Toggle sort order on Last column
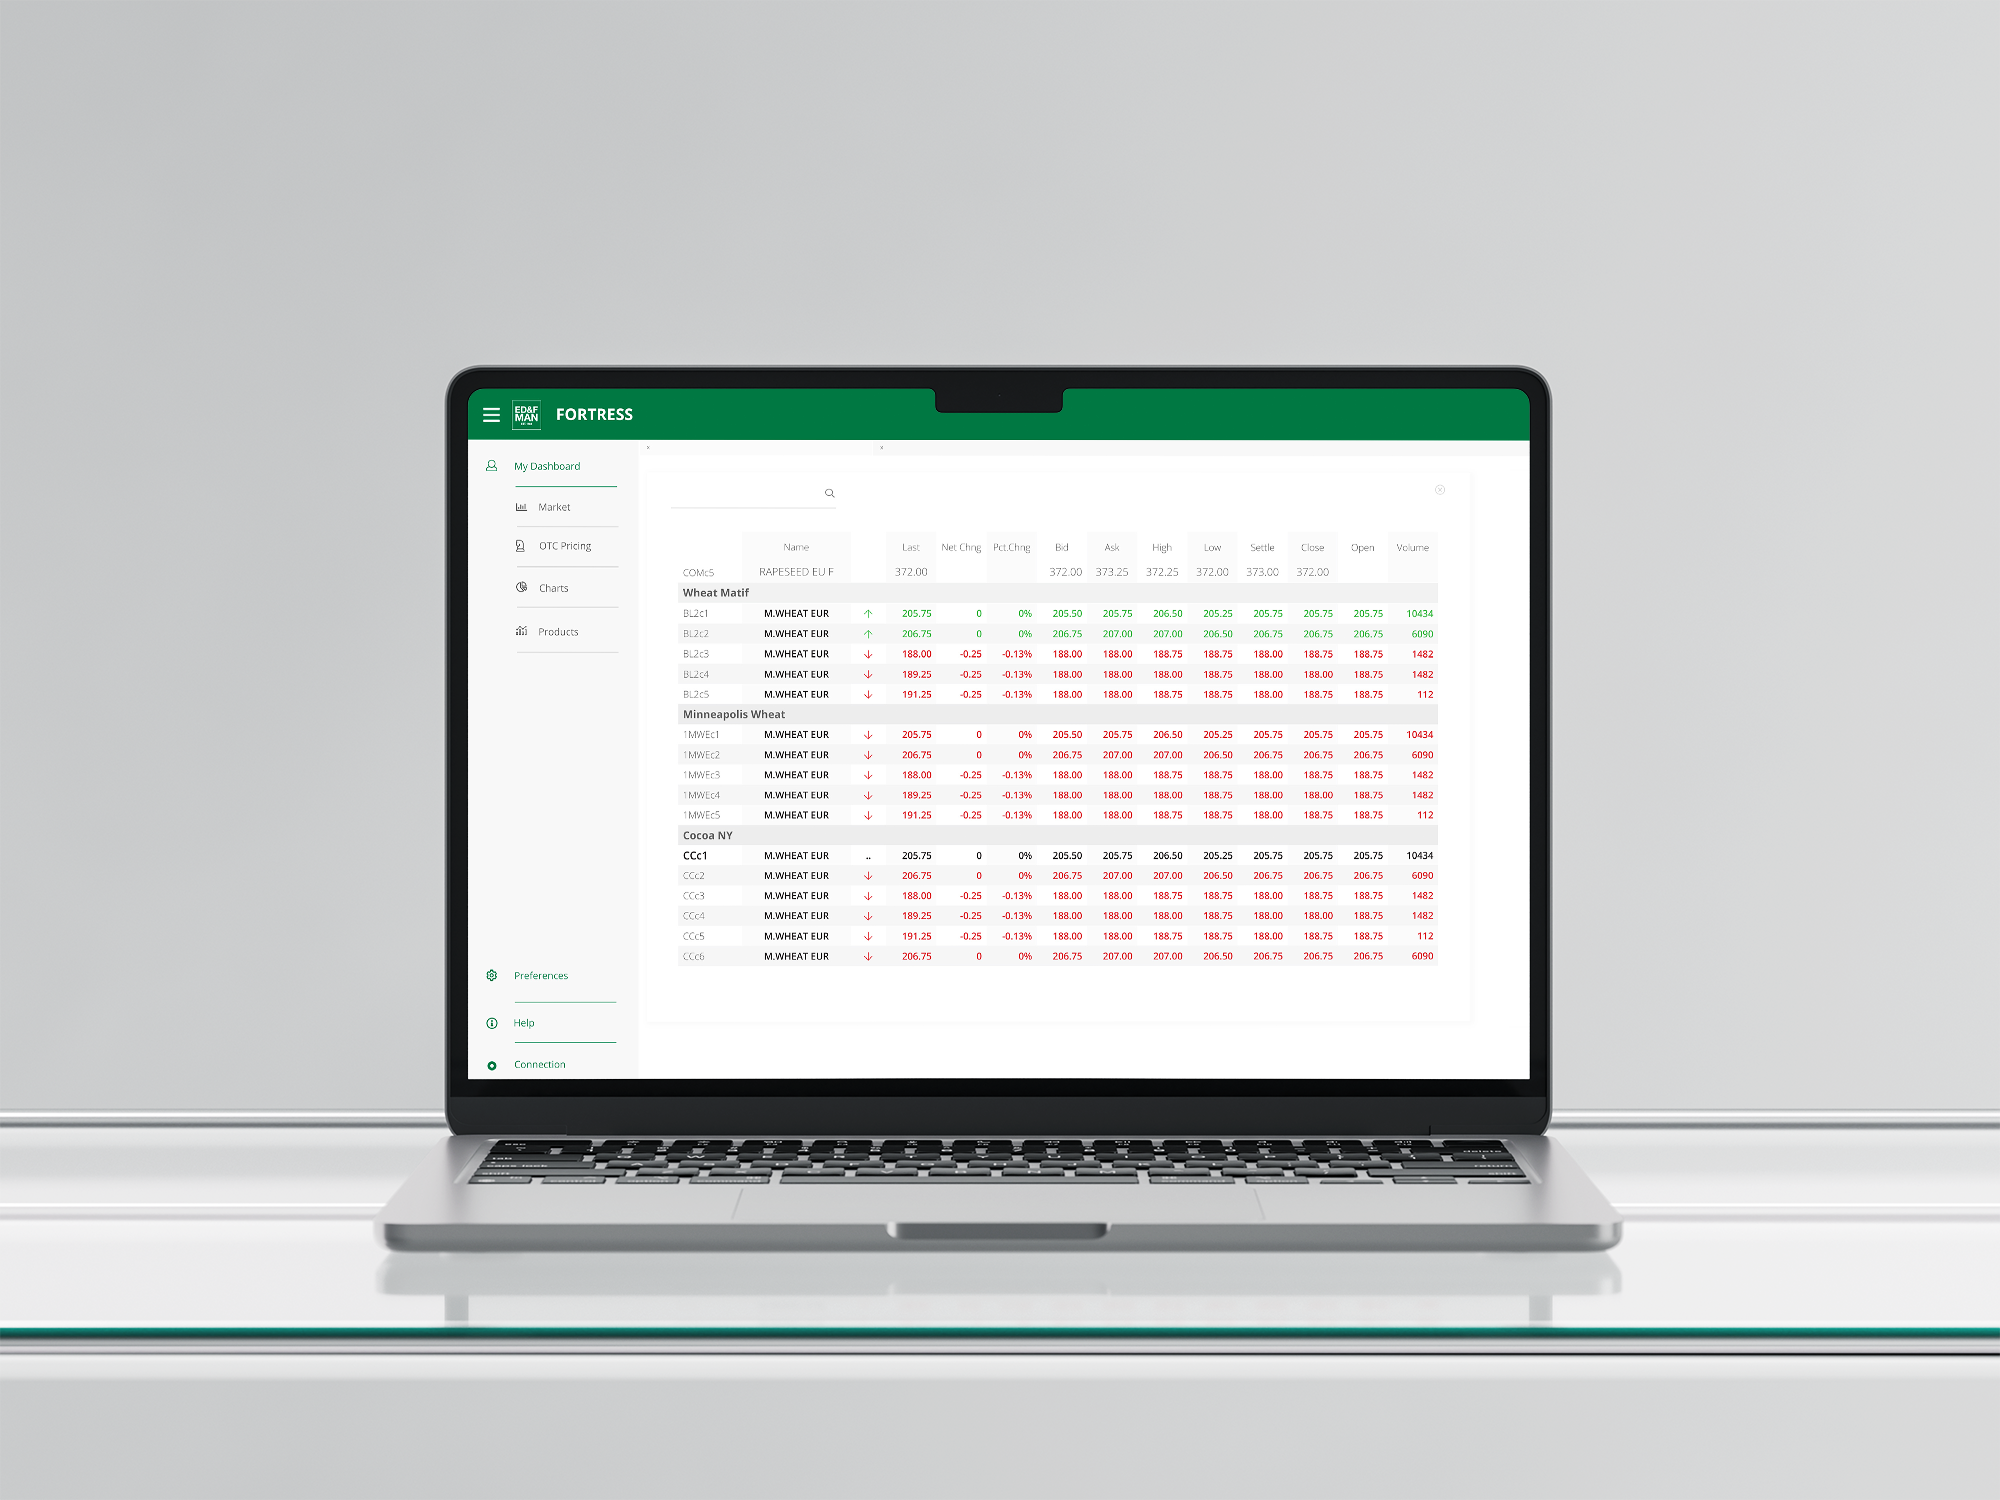The height and width of the screenshot is (1500, 2000). (x=913, y=547)
